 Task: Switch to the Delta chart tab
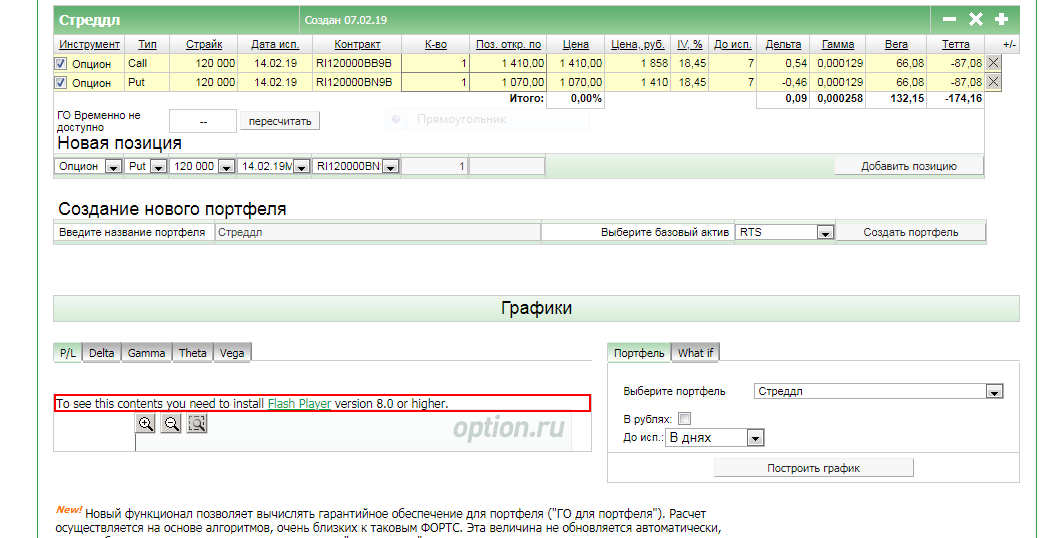pos(102,353)
